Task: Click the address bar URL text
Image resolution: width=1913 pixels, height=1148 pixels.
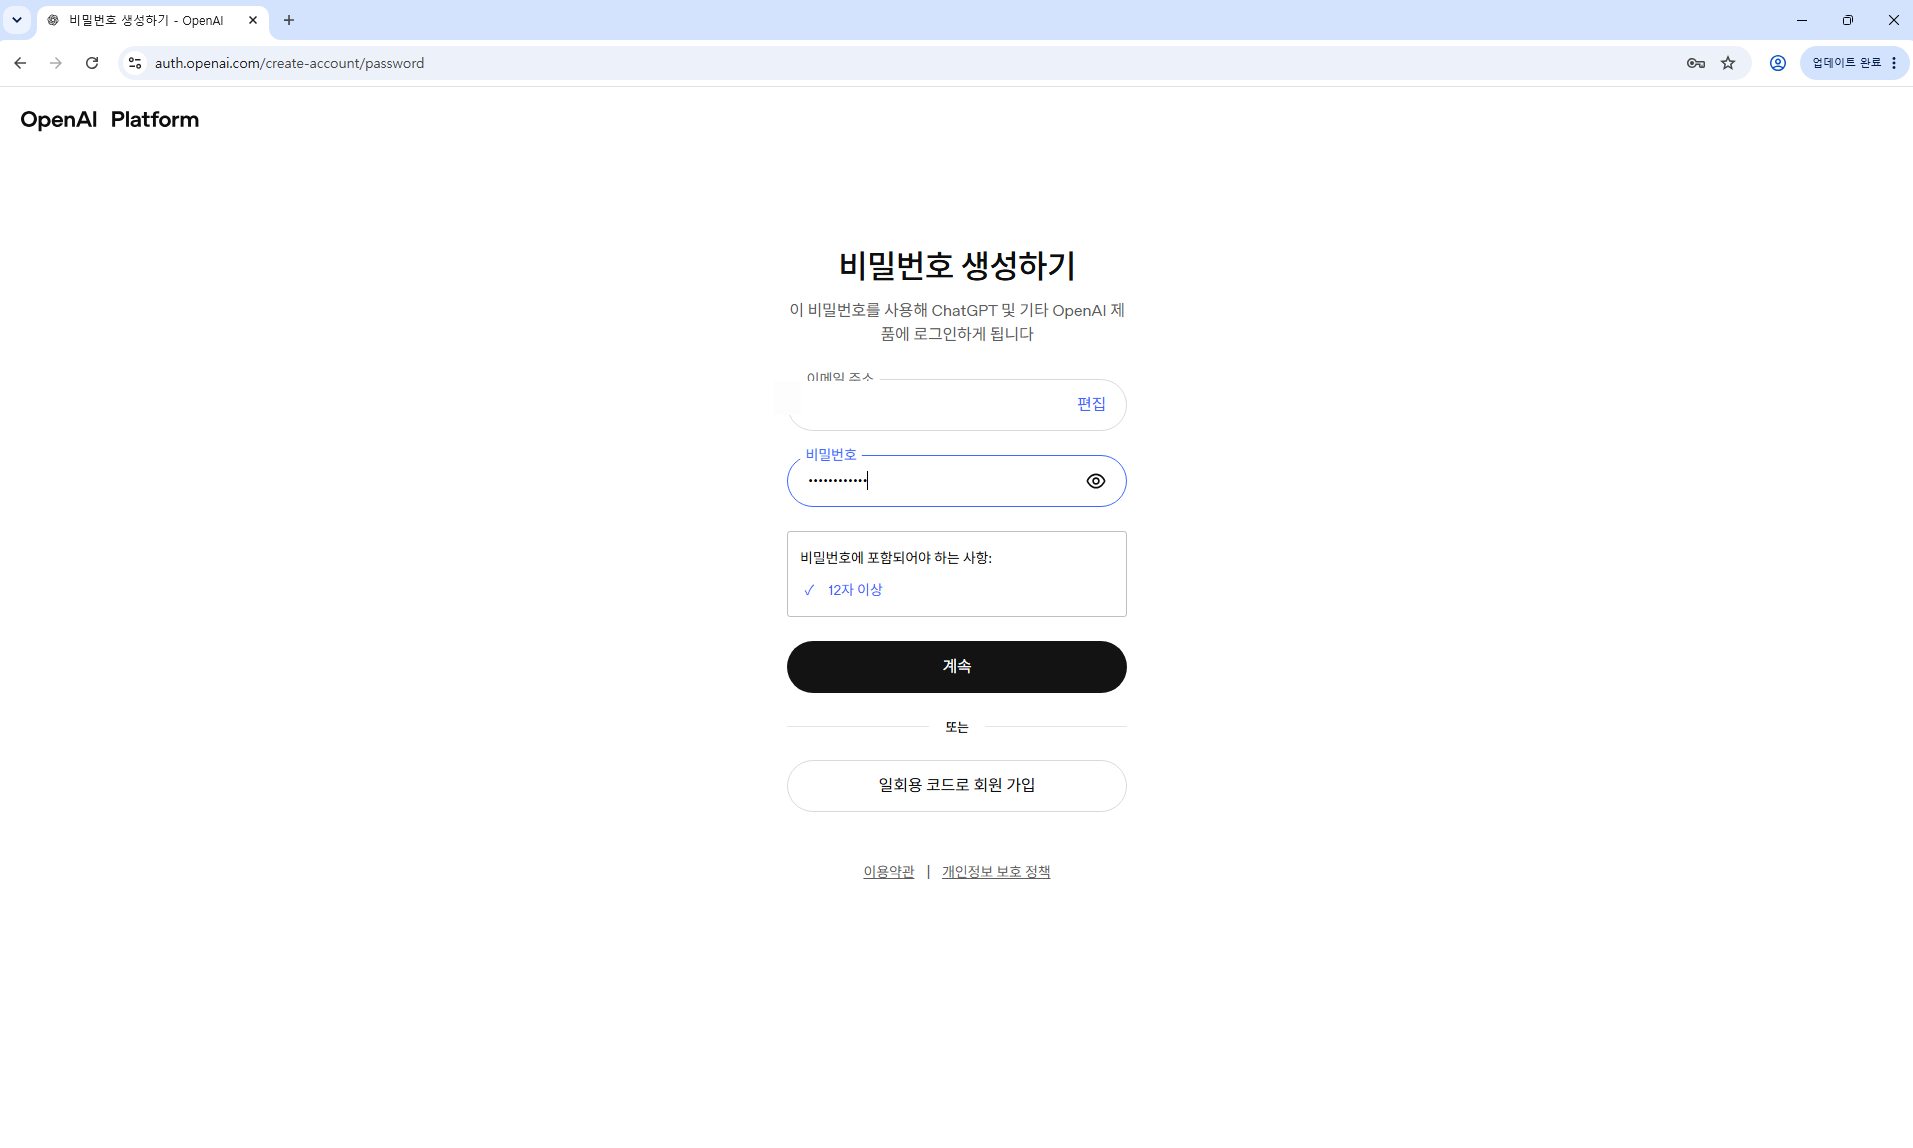Action: pyautogui.click(x=289, y=63)
